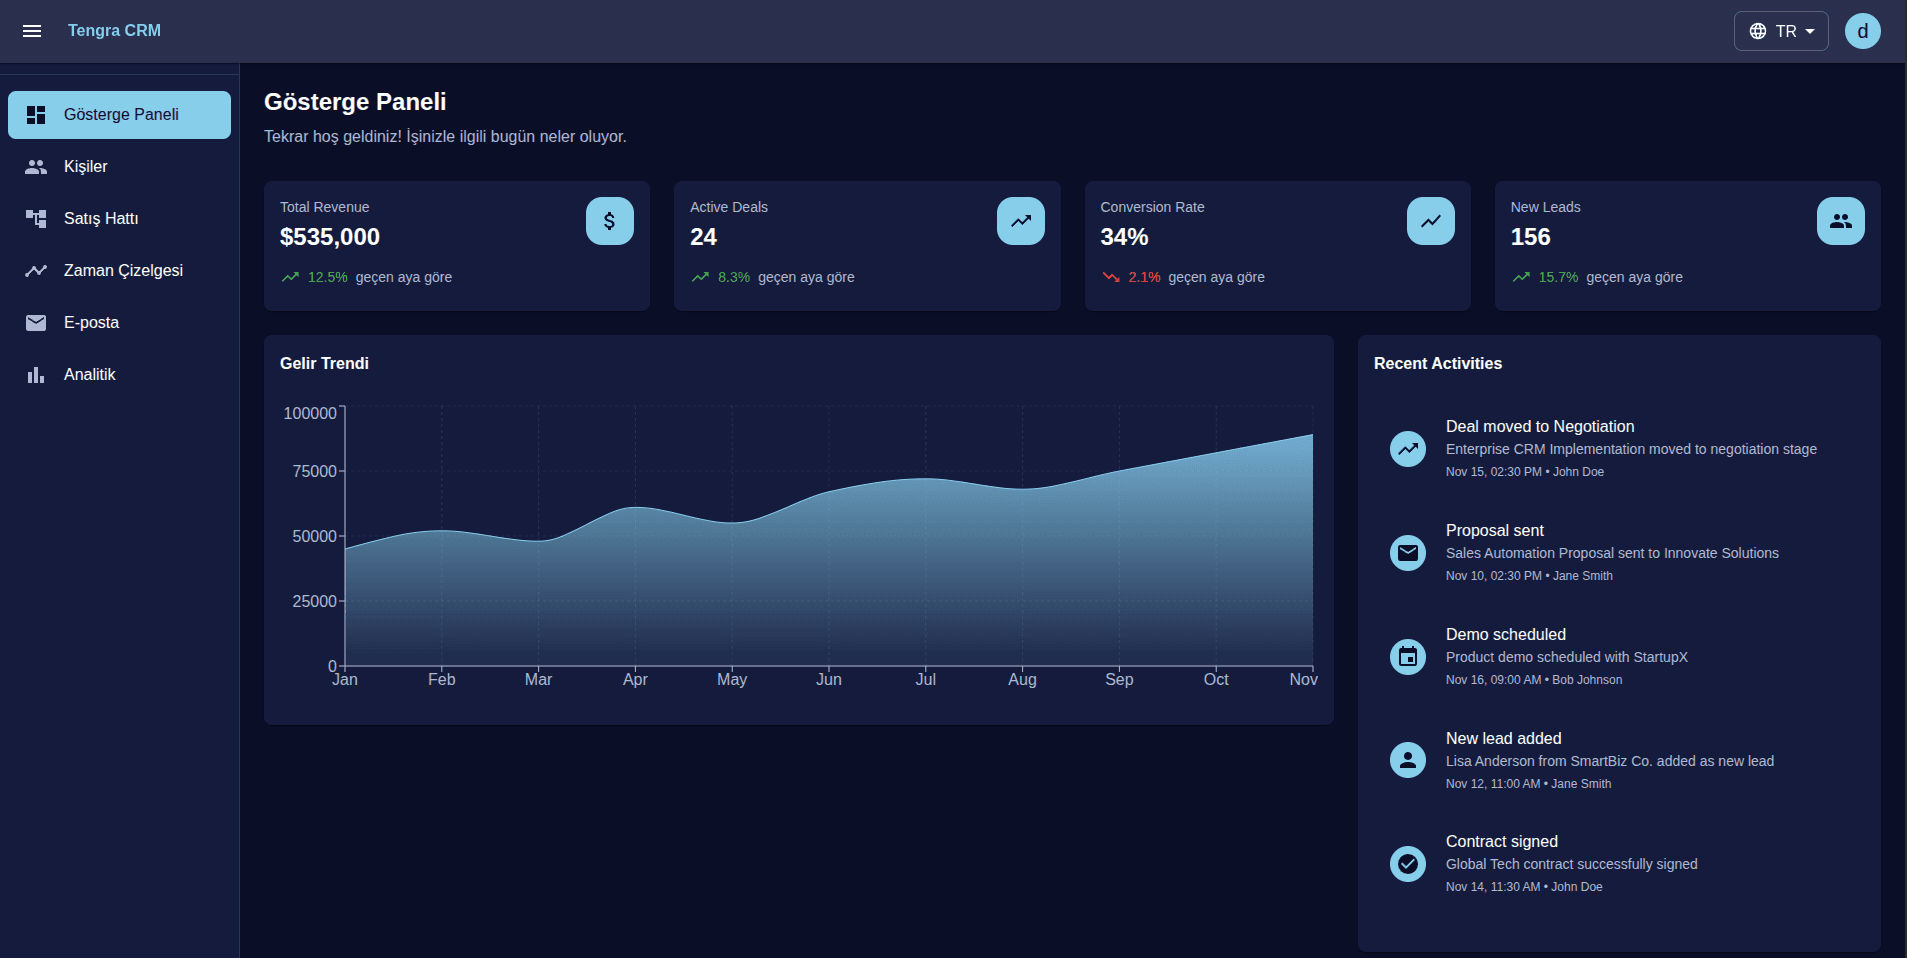
Task: Click the Jul point on Gelir Trendi chart
Action: click(925, 479)
